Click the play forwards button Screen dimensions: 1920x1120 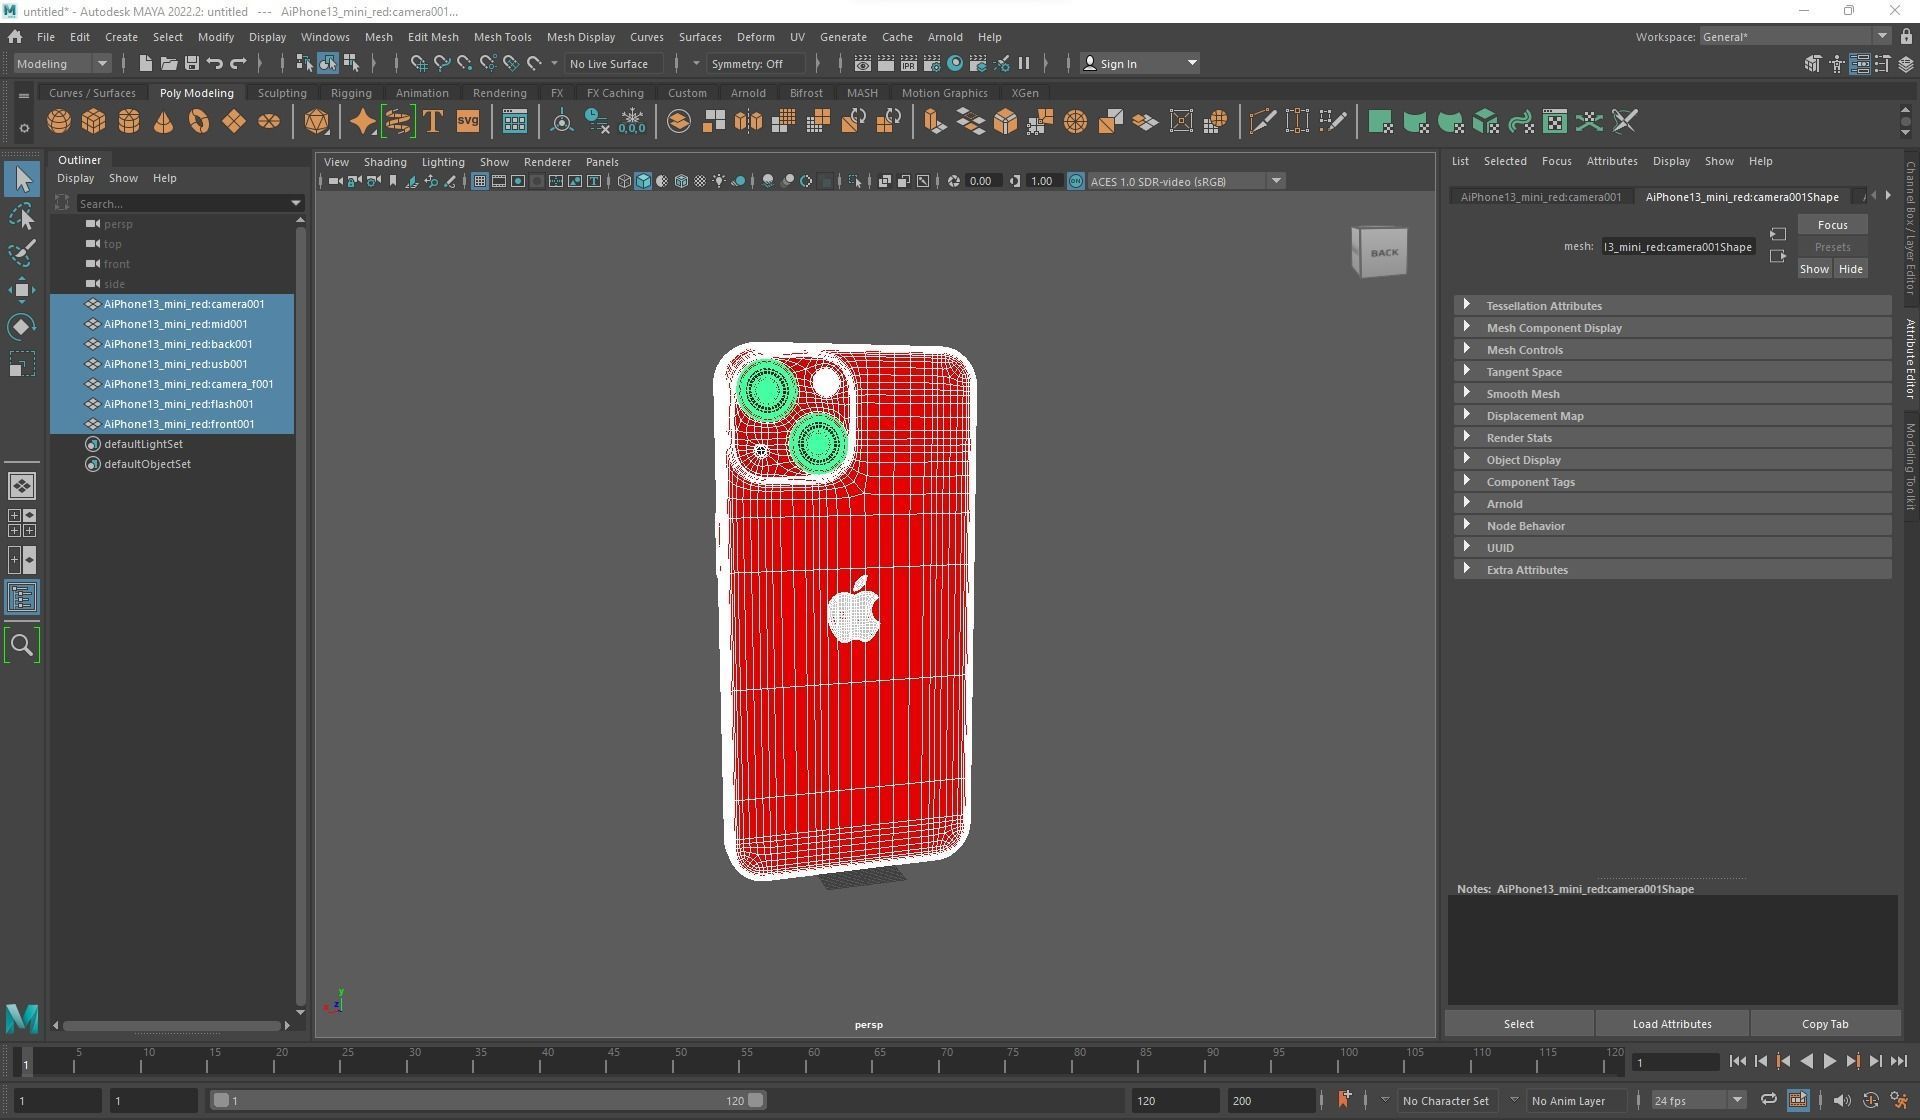pyautogui.click(x=1829, y=1062)
